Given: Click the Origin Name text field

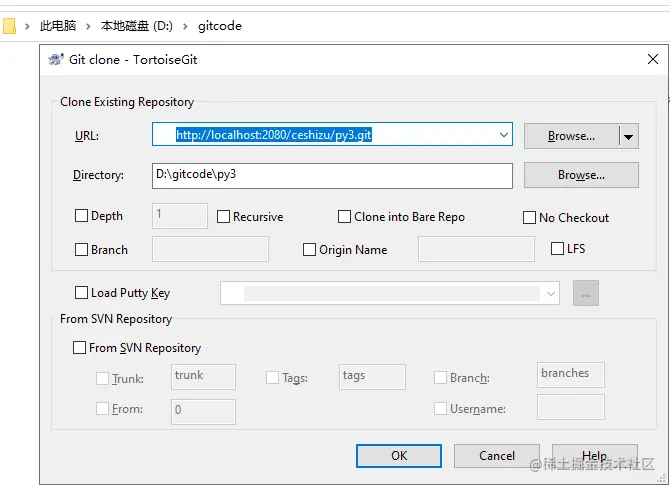Looking at the screenshot, I should coord(476,249).
